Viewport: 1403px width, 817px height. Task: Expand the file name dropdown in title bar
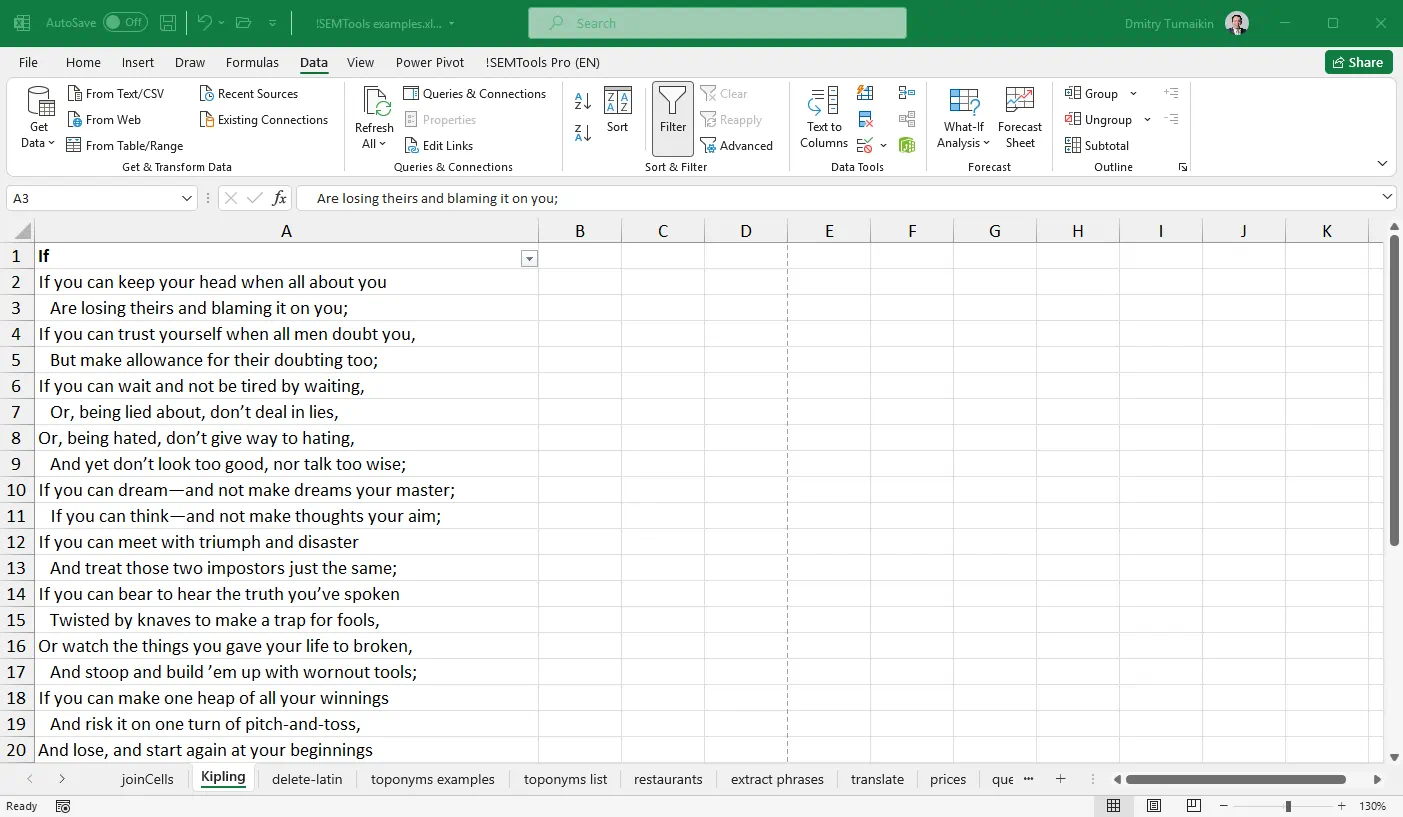451,23
